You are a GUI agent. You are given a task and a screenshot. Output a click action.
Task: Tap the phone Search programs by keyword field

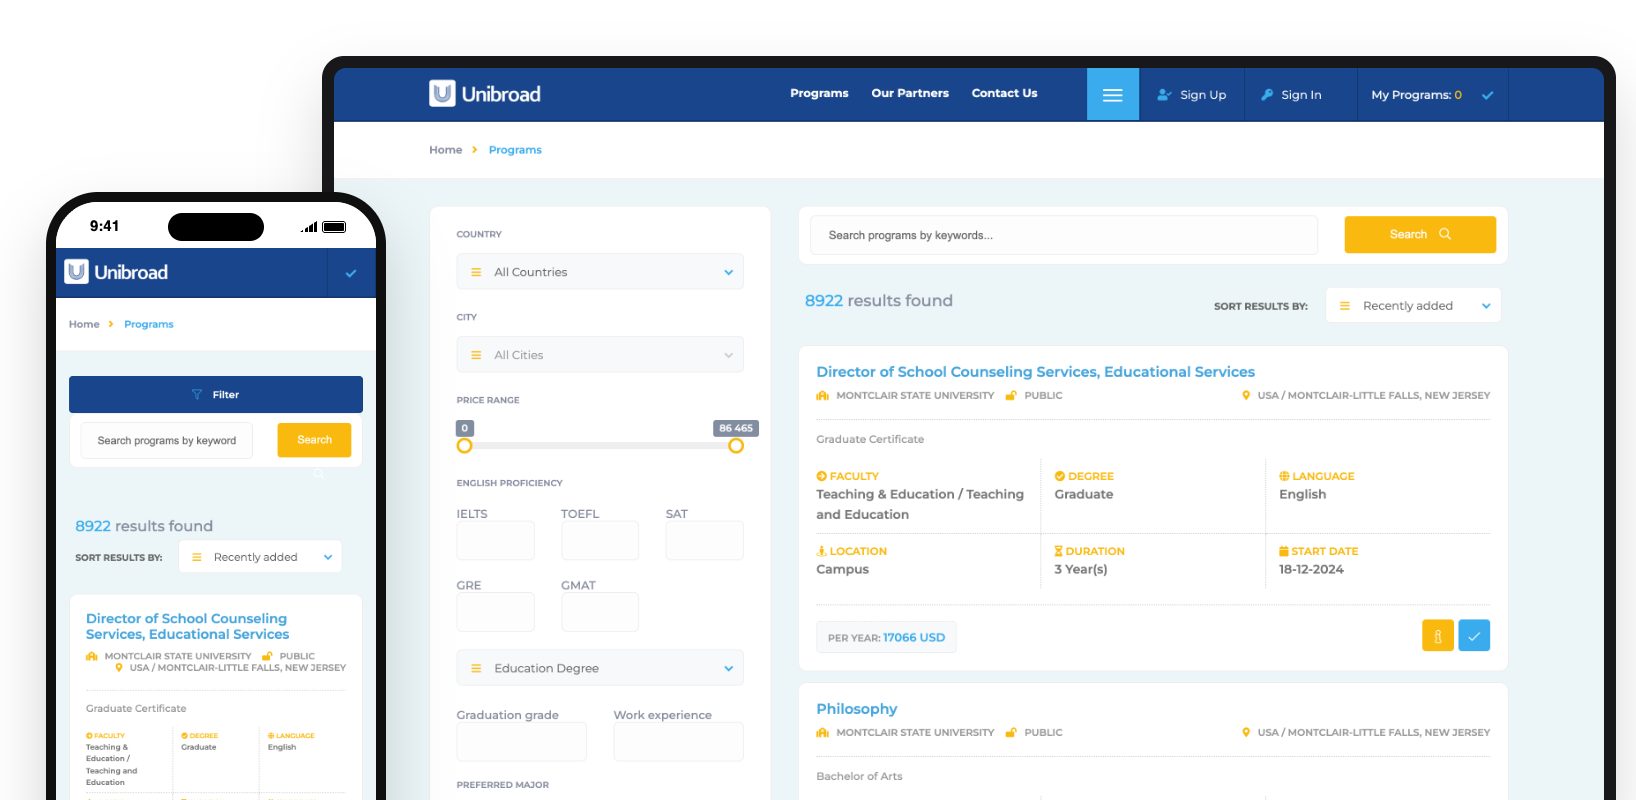(x=167, y=440)
